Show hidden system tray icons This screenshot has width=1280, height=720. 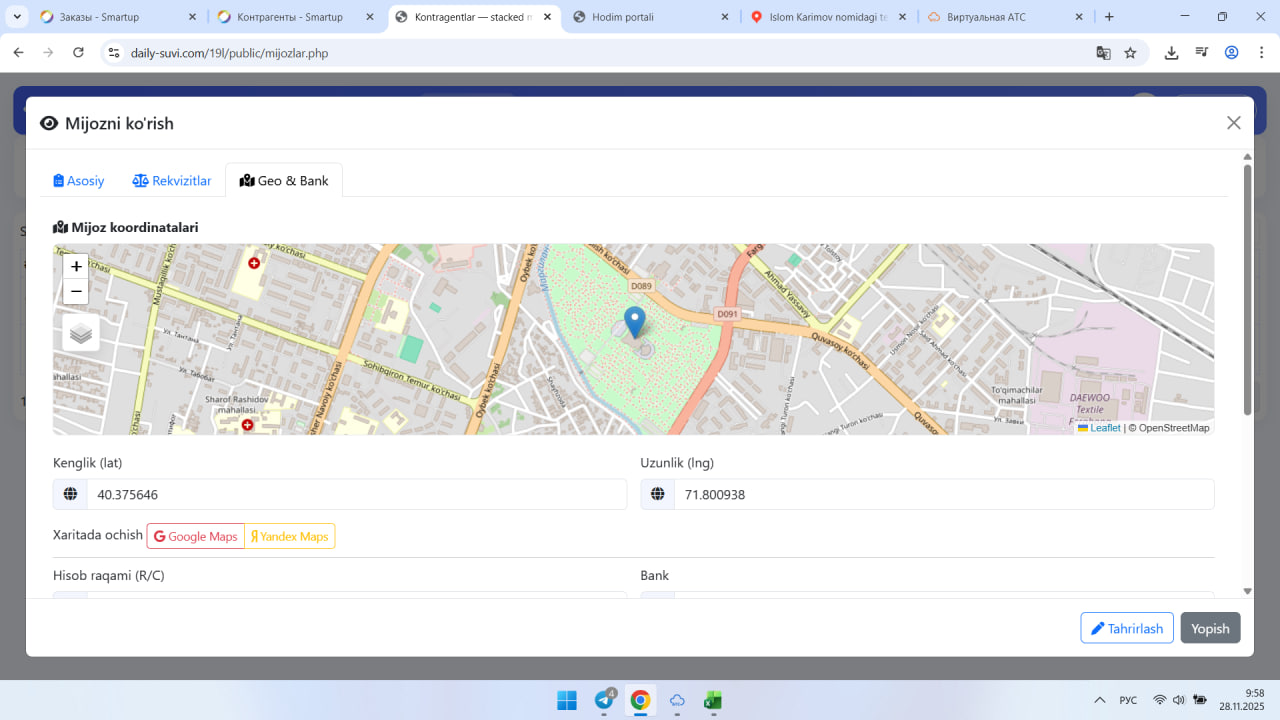pos(1099,700)
